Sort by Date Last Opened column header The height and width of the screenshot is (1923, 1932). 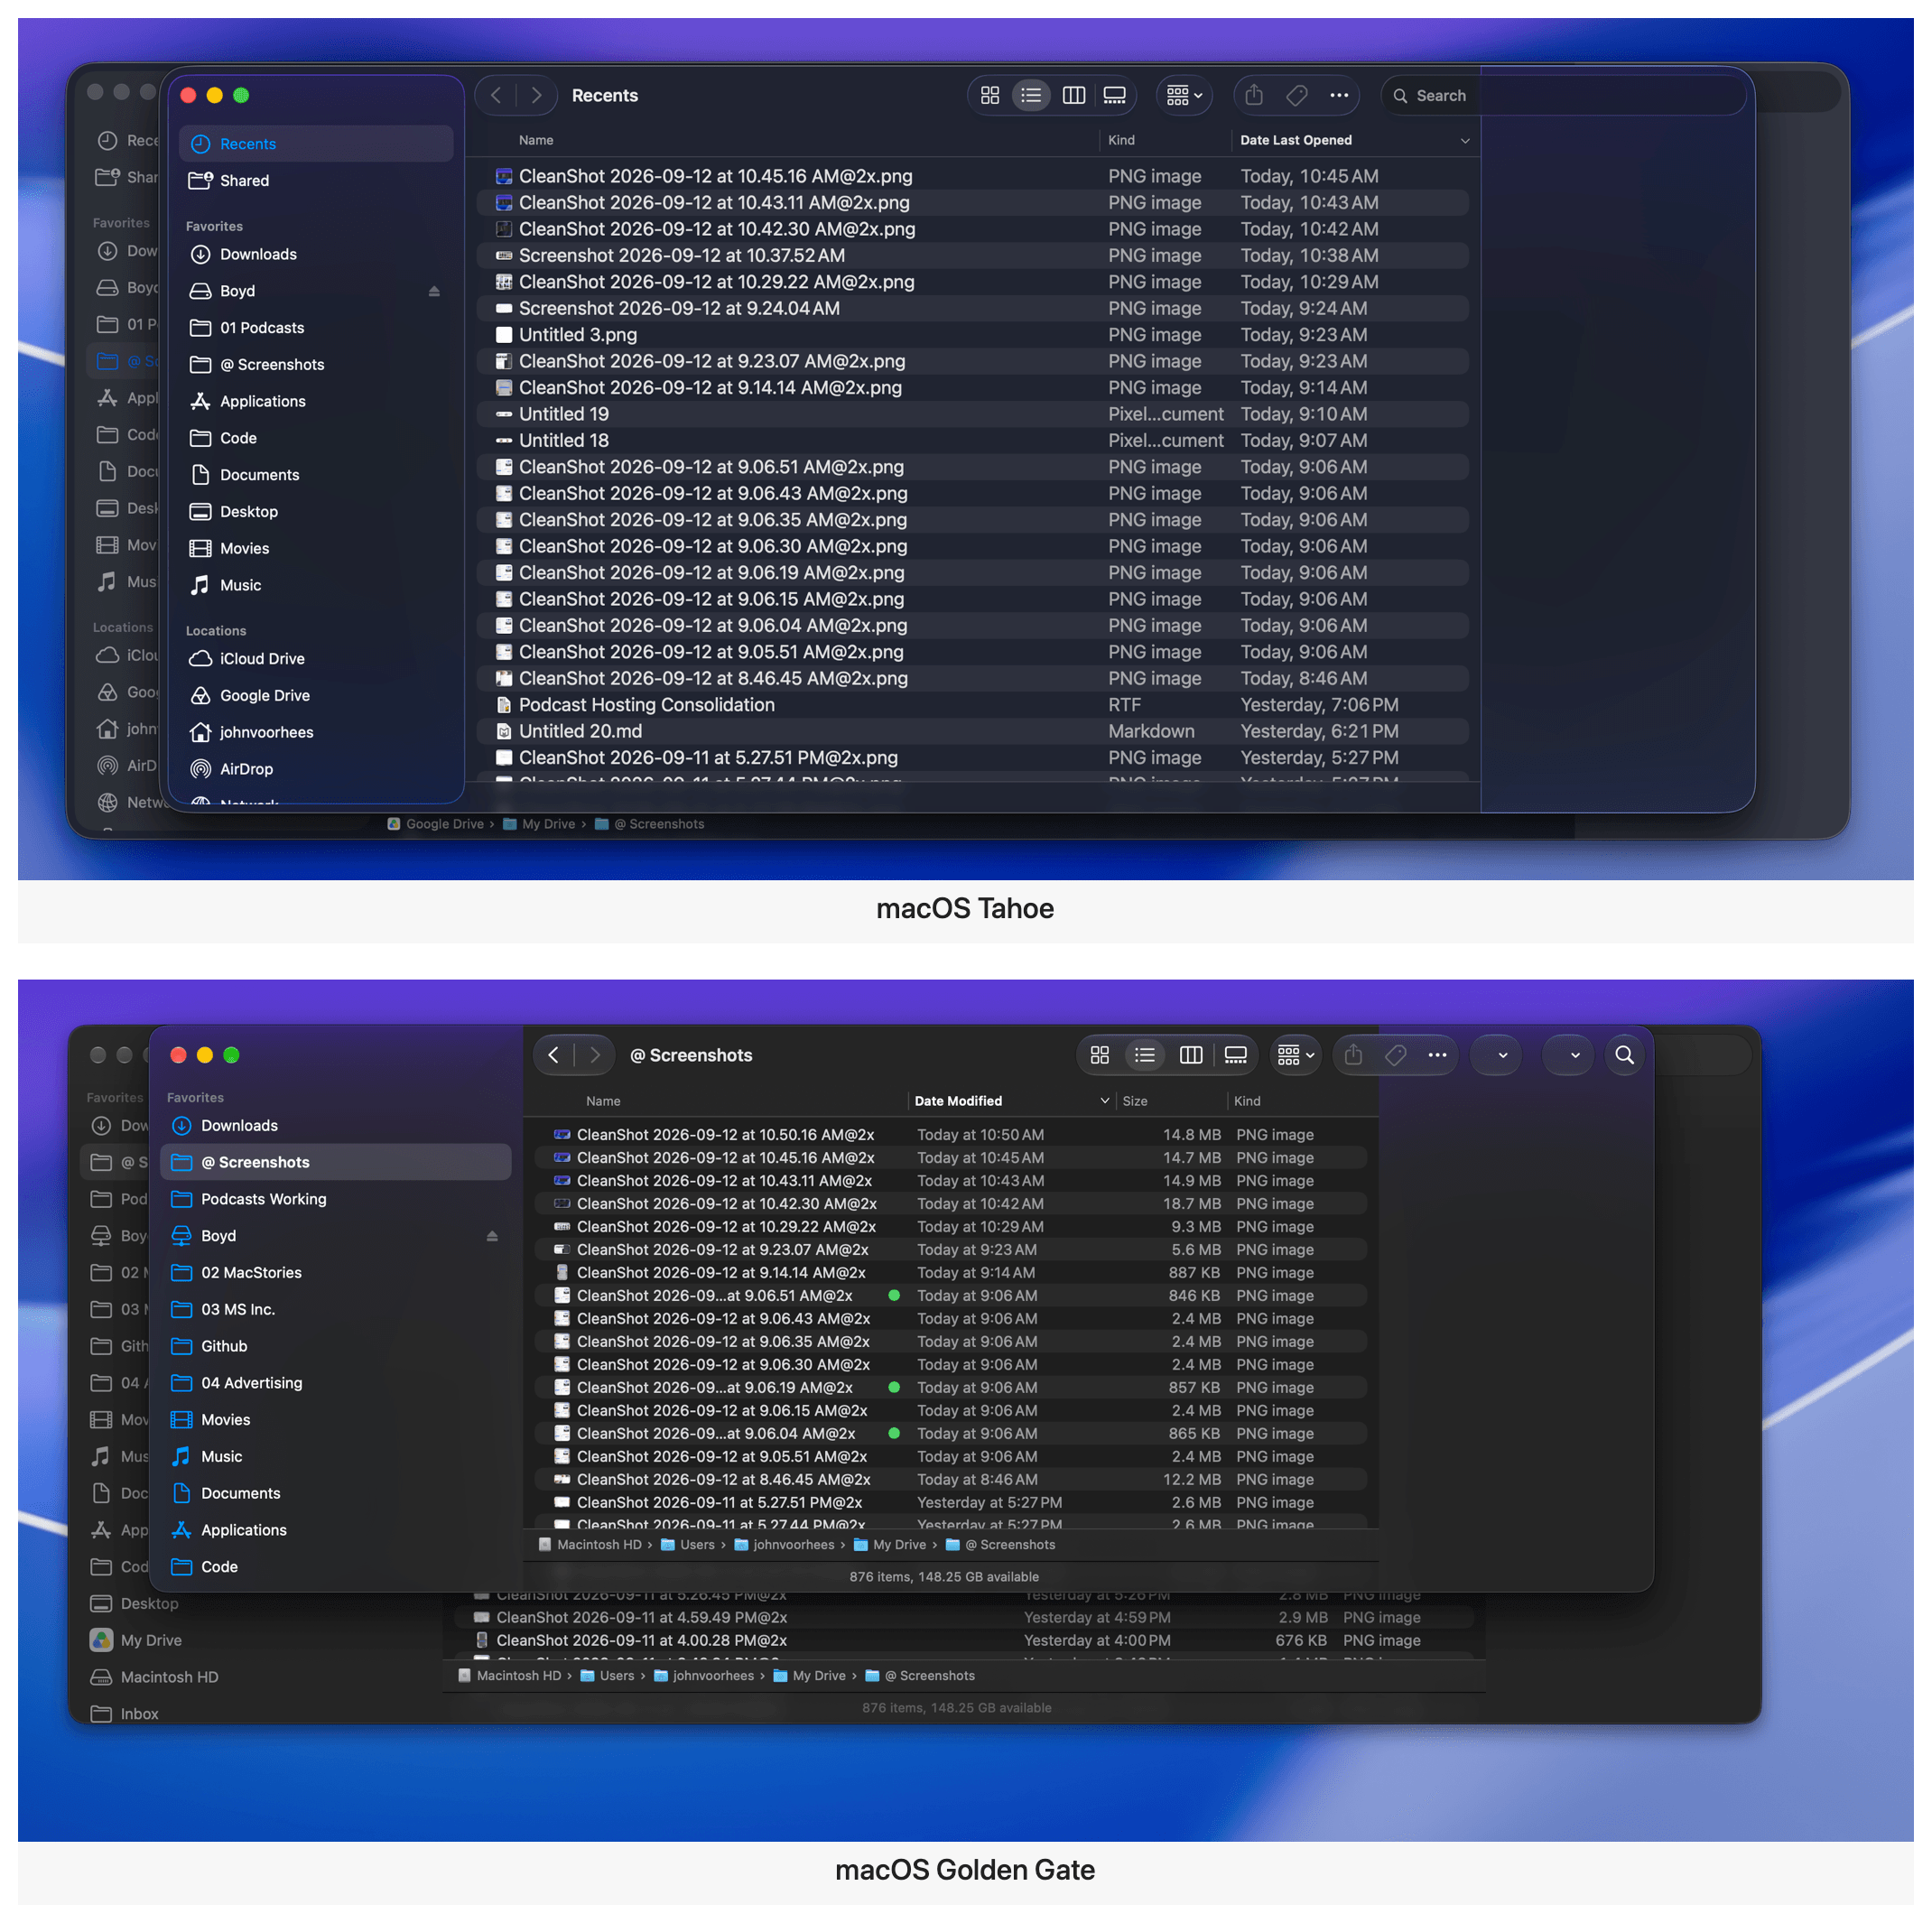1354,141
